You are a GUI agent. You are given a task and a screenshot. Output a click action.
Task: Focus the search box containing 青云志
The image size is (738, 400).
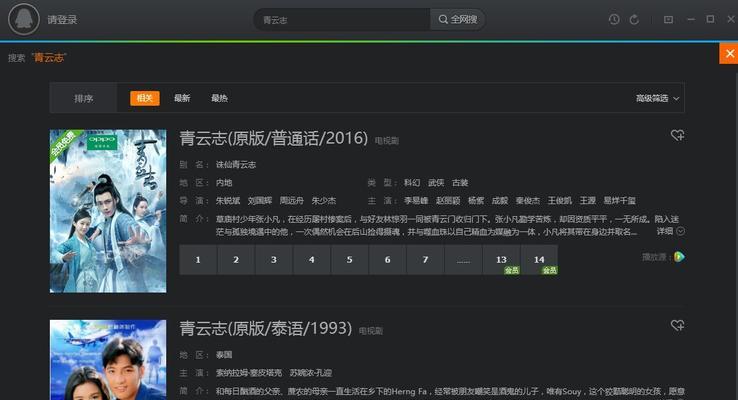(342, 20)
